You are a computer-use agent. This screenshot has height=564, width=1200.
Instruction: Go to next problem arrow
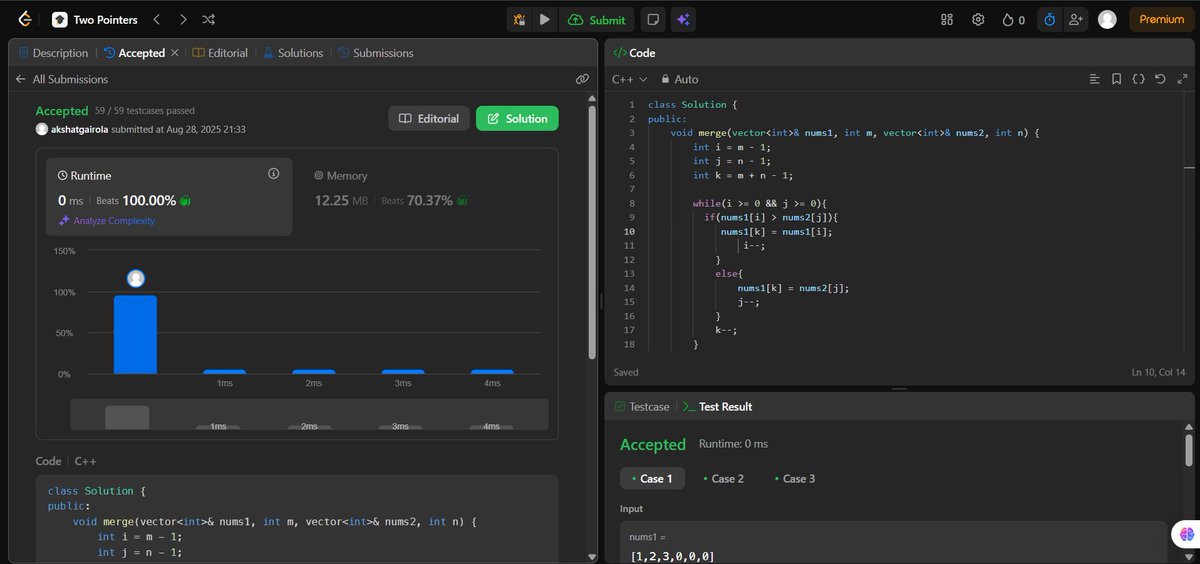[182, 19]
